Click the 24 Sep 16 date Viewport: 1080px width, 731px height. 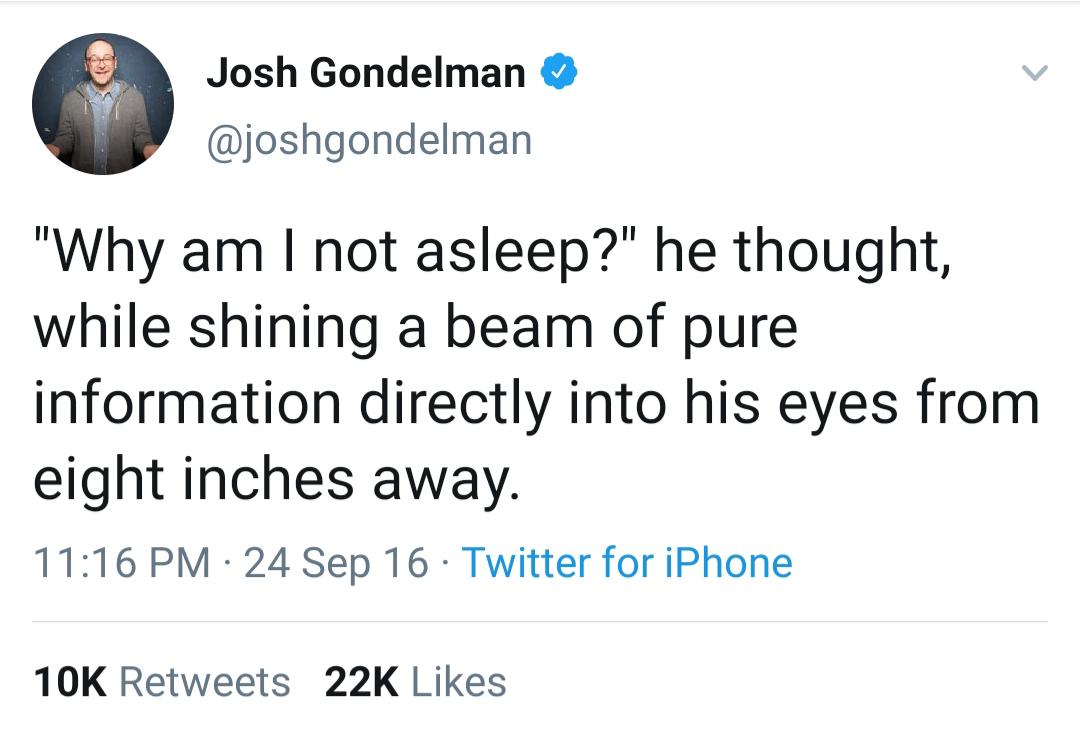336,562
